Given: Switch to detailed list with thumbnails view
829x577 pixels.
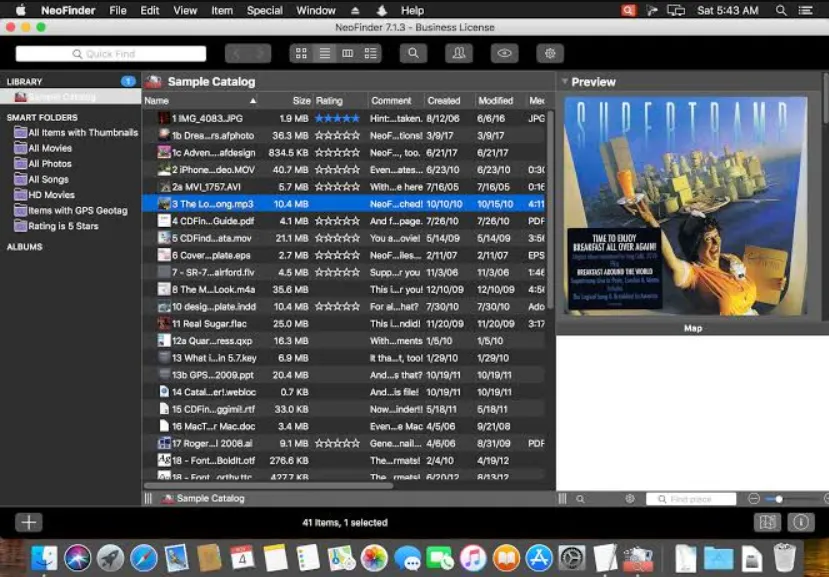Looking at the screenshot, I should point(370,53).
